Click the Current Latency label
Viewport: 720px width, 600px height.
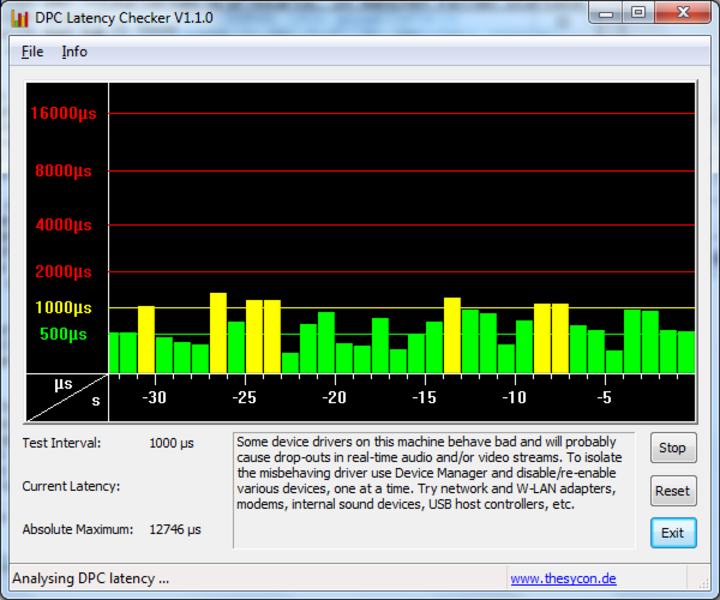pos(71,486)
